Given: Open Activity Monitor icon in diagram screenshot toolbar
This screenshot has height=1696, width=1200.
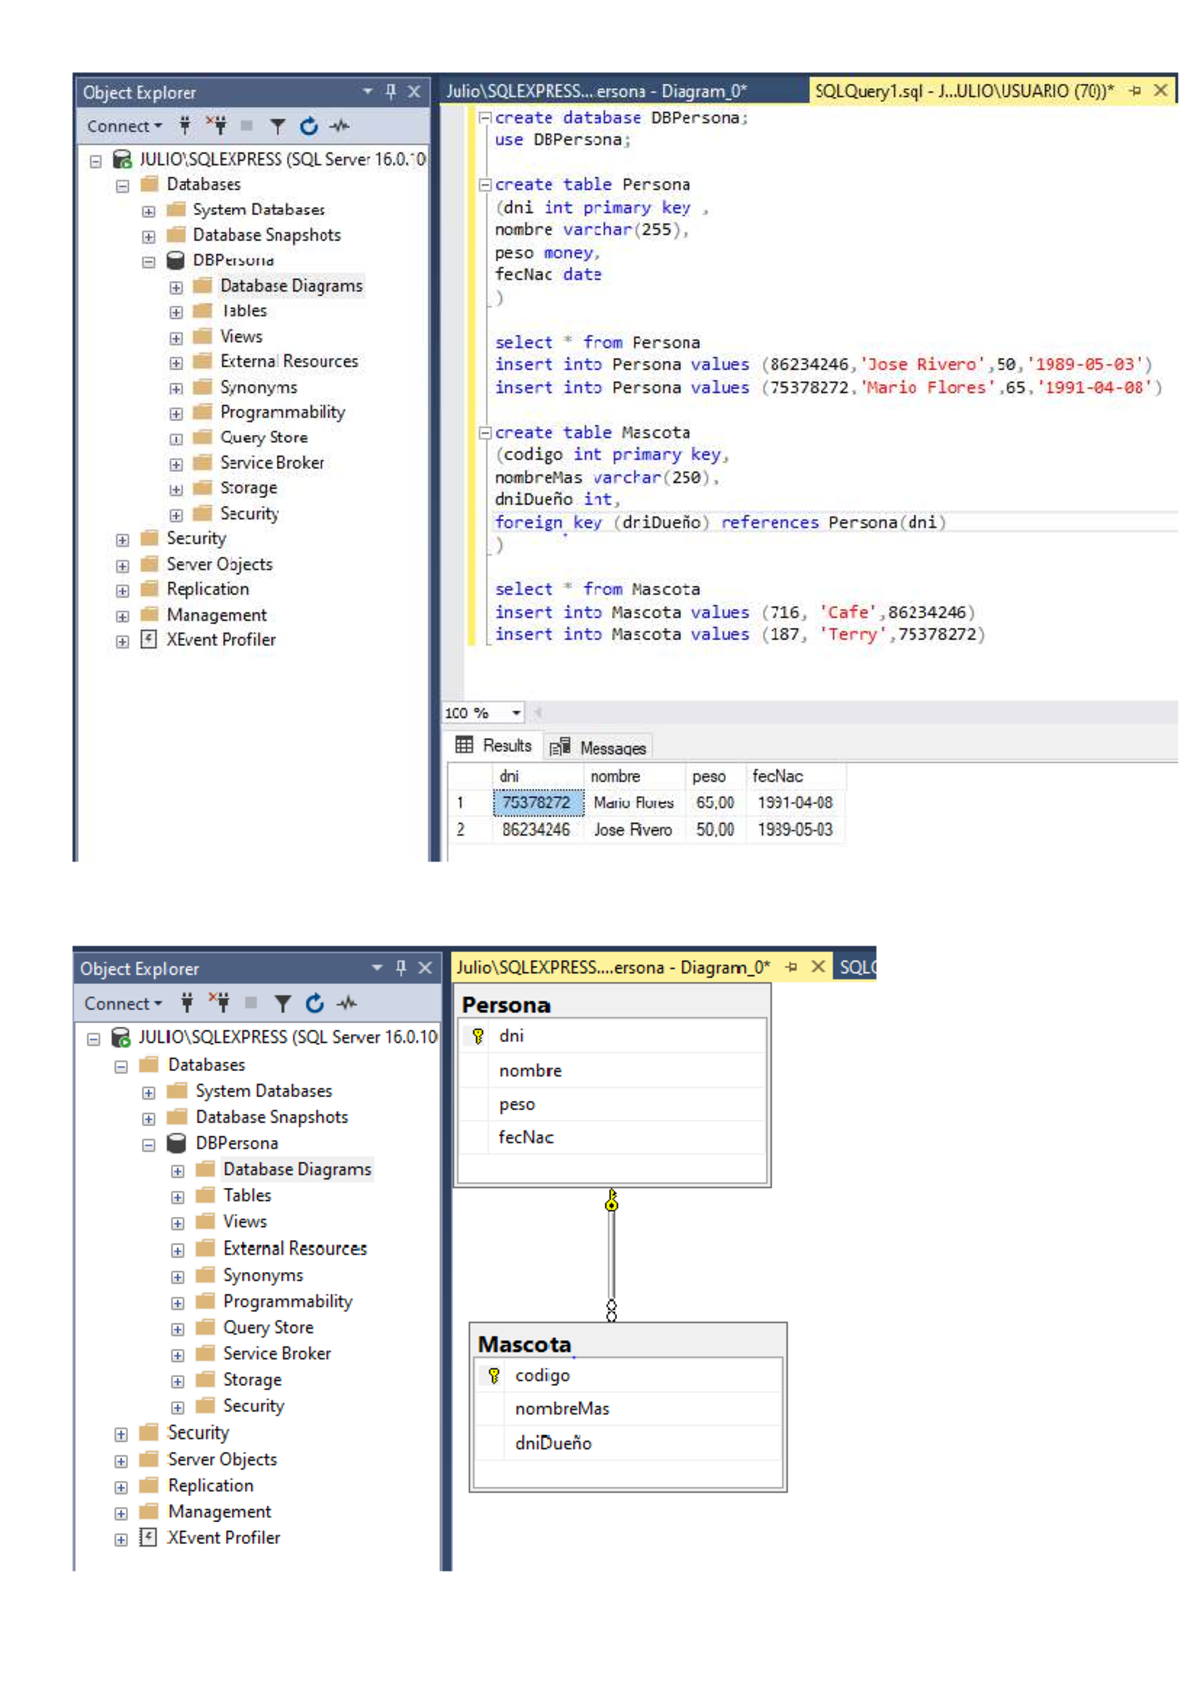Looking at the screenshot, I should point(347,1003).
